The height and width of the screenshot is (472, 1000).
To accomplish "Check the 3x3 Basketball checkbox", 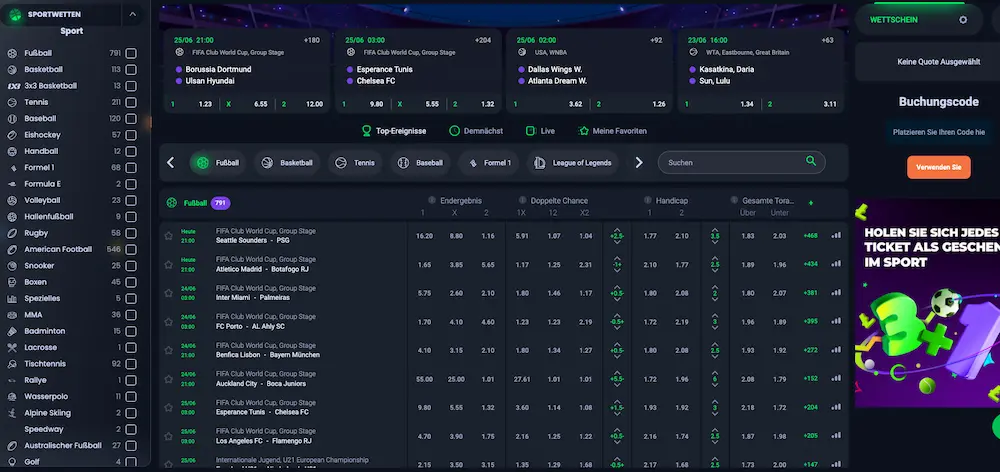I will (131, 86).
